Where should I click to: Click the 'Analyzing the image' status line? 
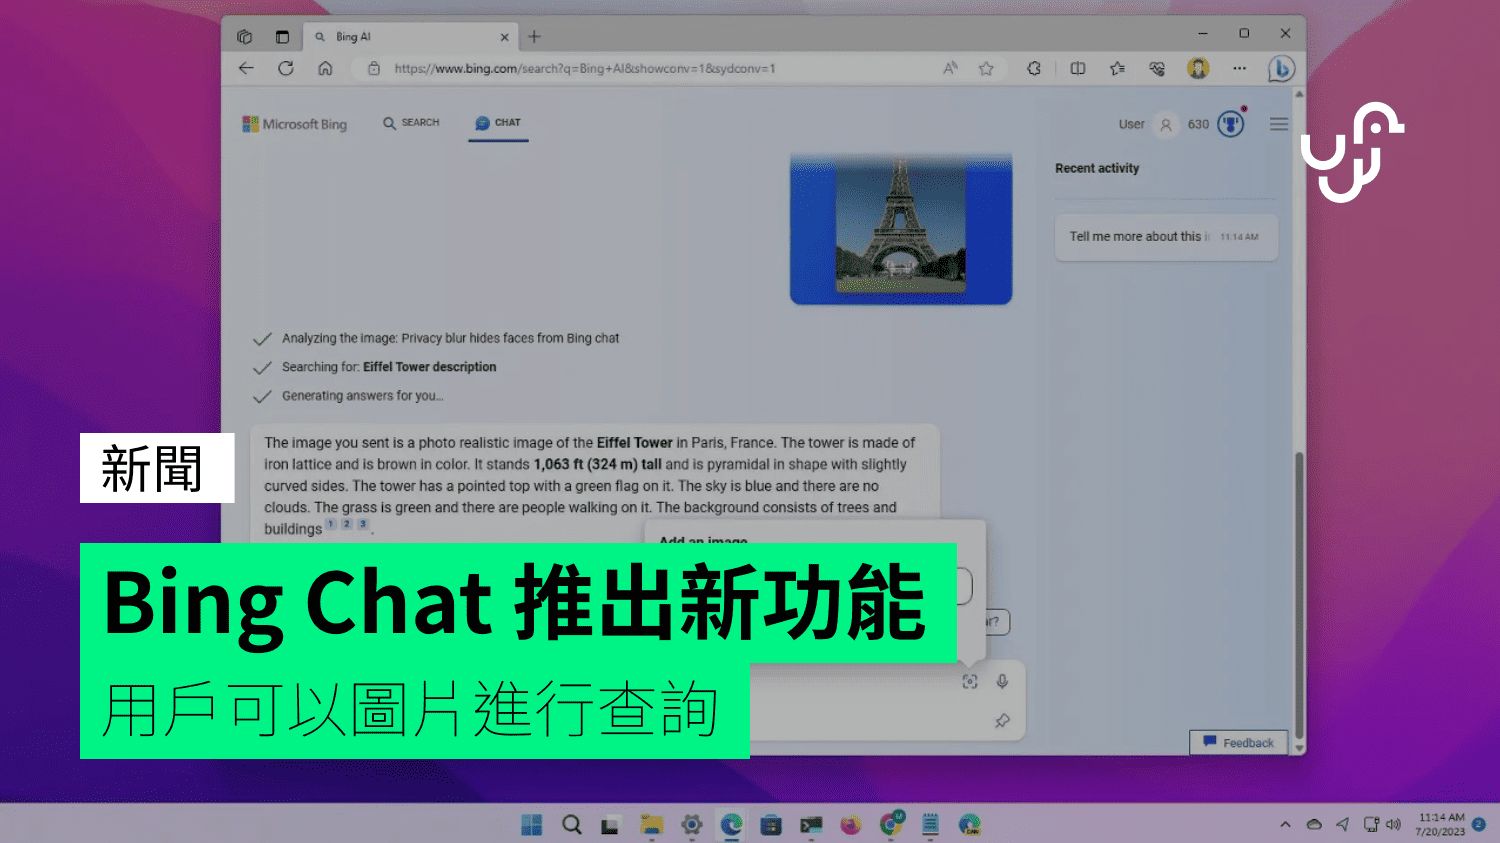coord(450,338)
